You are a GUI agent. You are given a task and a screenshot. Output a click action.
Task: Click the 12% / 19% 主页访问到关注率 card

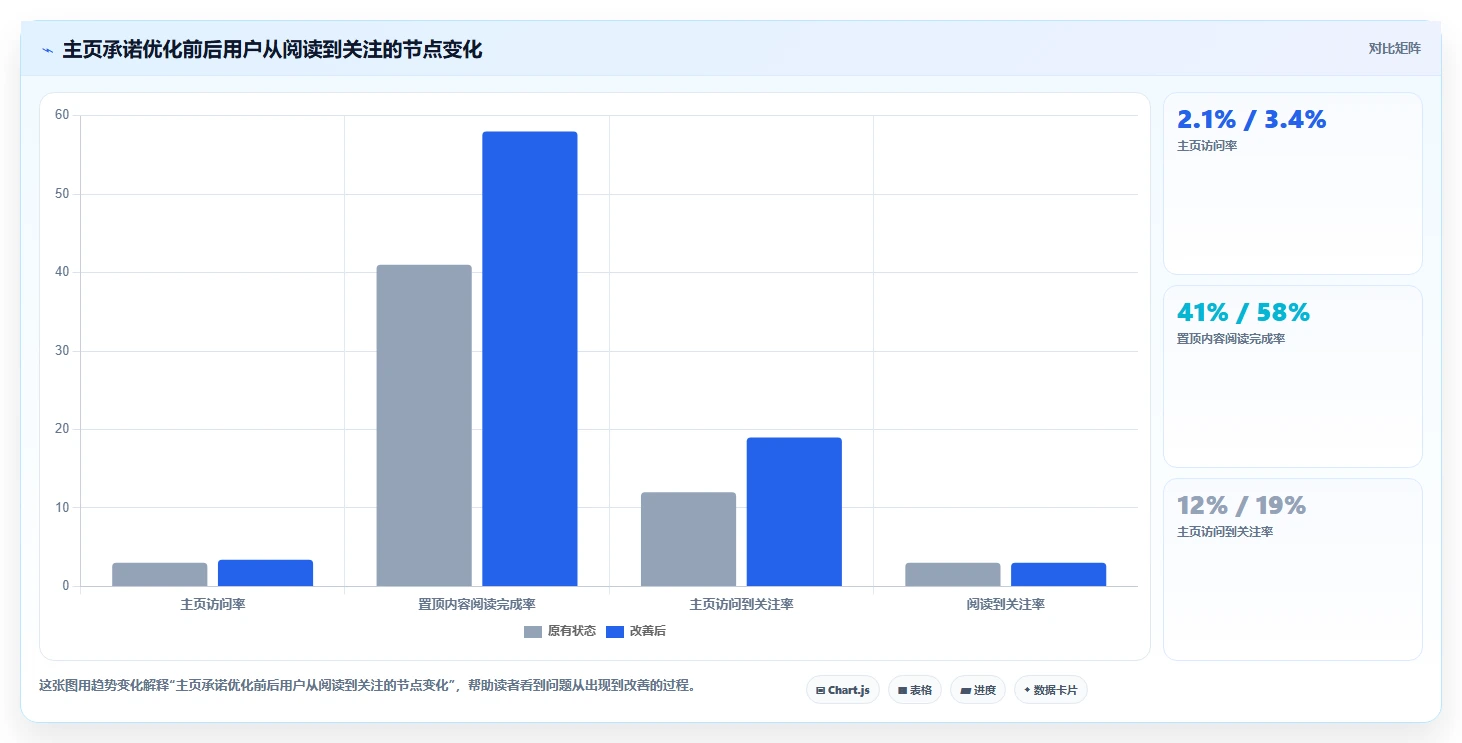(1292, 569)
